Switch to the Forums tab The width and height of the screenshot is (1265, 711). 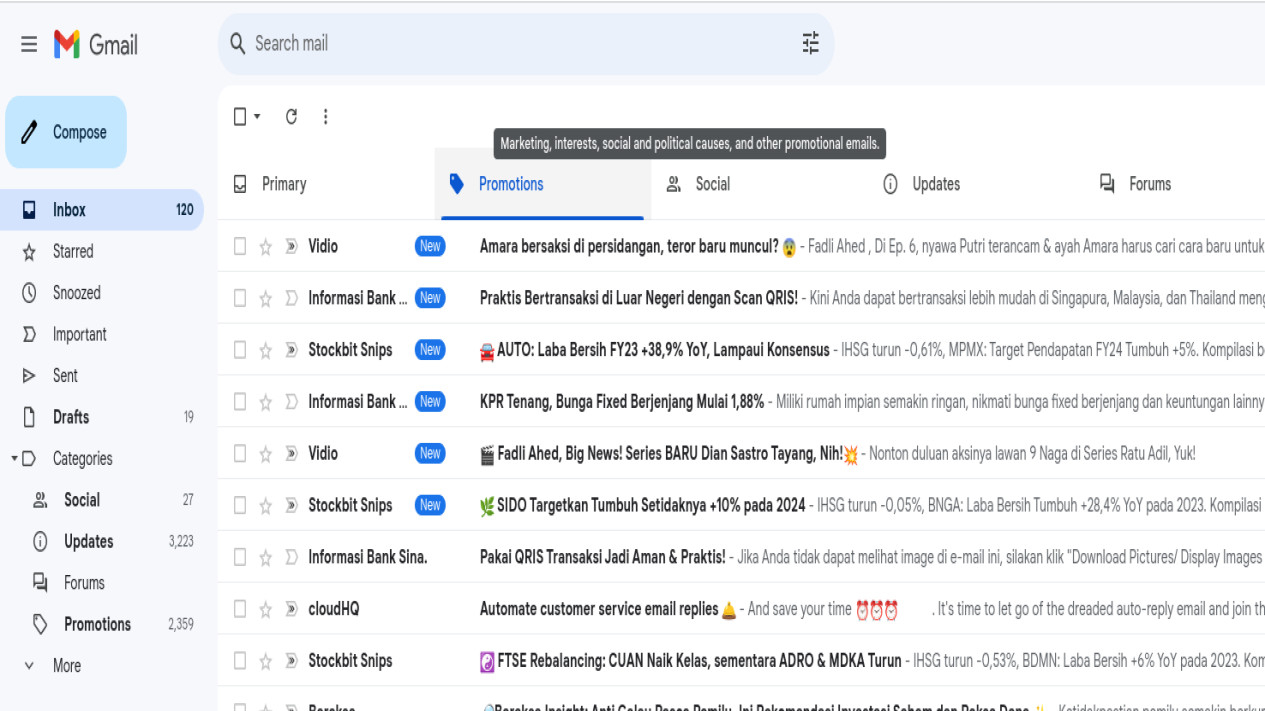click(1175, 184)
